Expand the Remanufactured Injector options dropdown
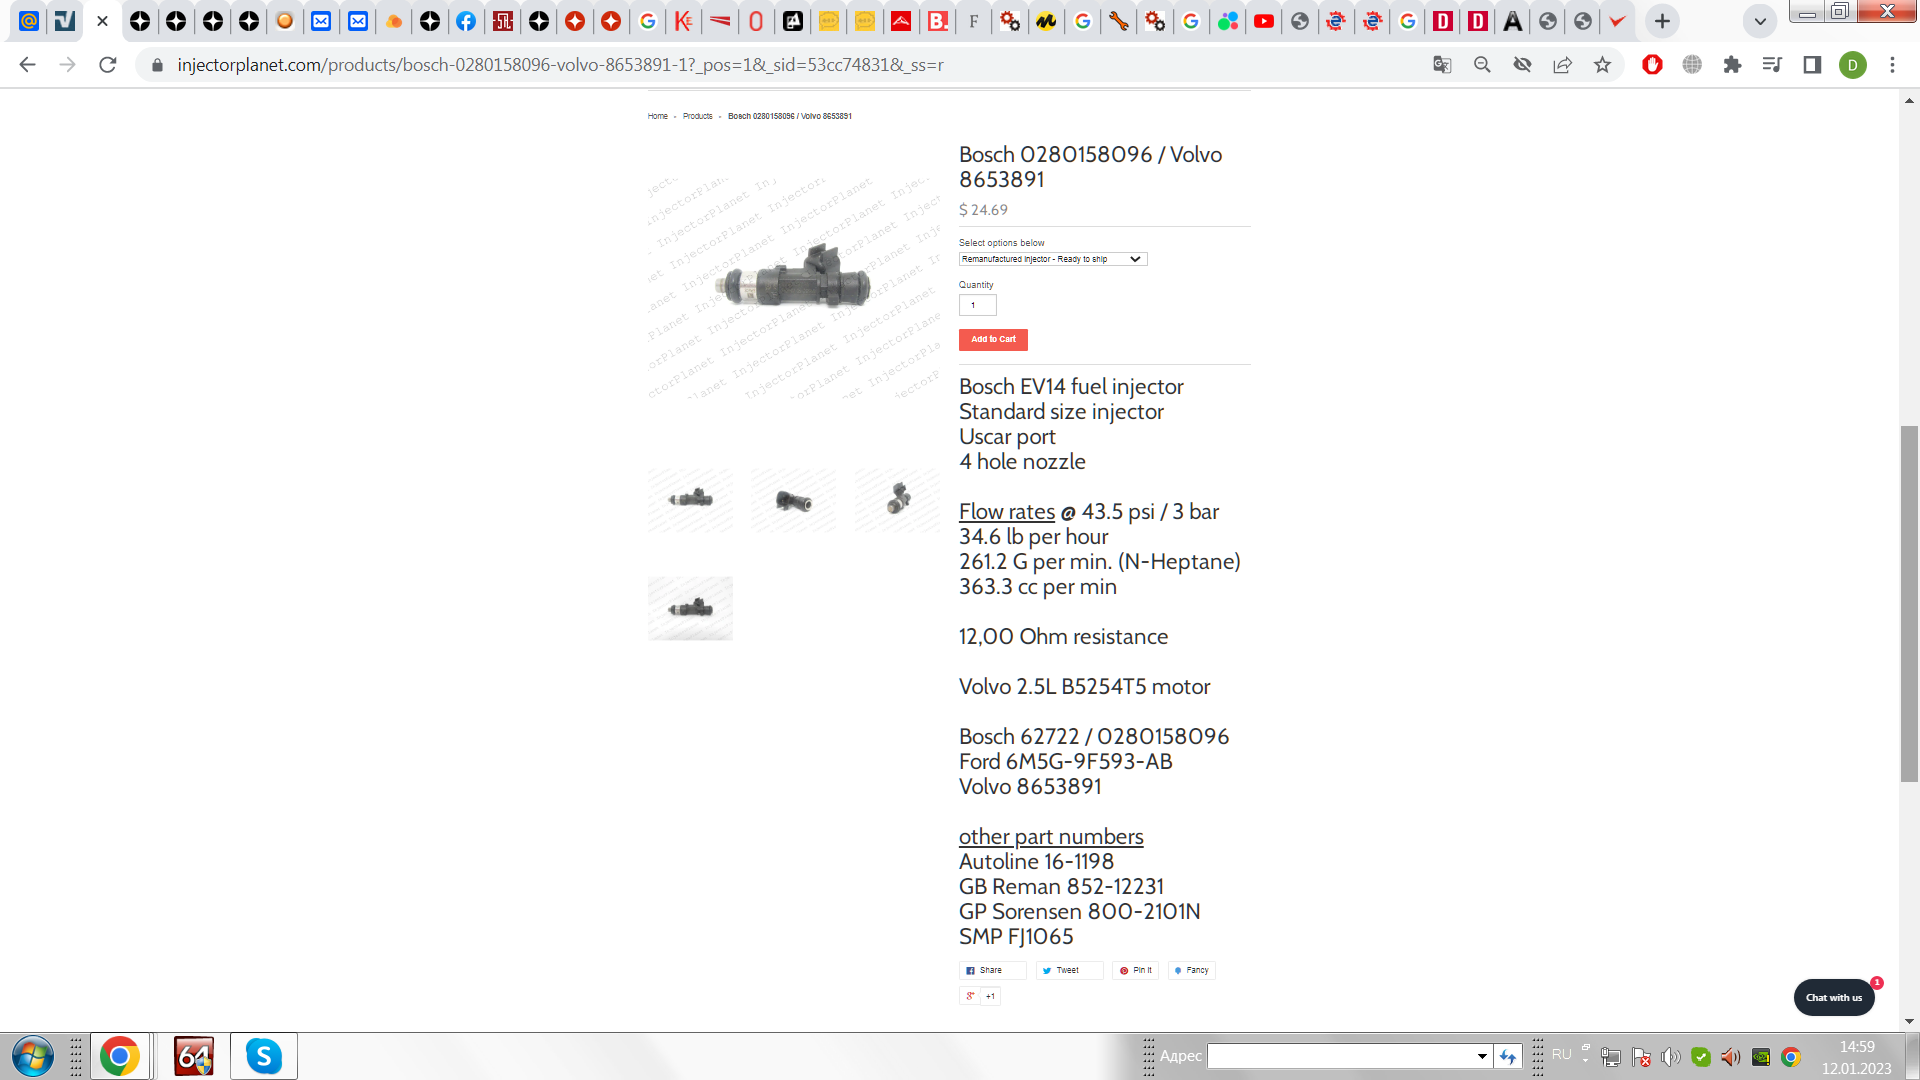Screen dimensions: 1920x1080 coord(1052,259)
